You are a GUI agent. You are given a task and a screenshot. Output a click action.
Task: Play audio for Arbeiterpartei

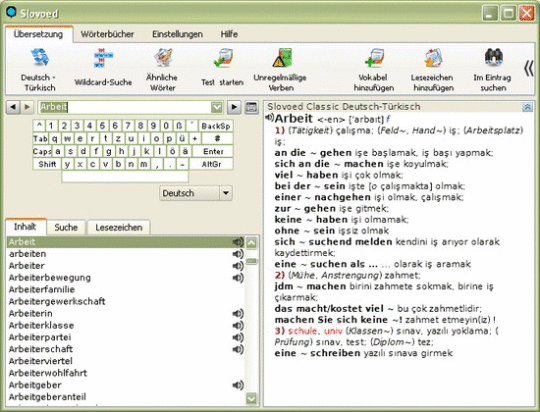238,337
